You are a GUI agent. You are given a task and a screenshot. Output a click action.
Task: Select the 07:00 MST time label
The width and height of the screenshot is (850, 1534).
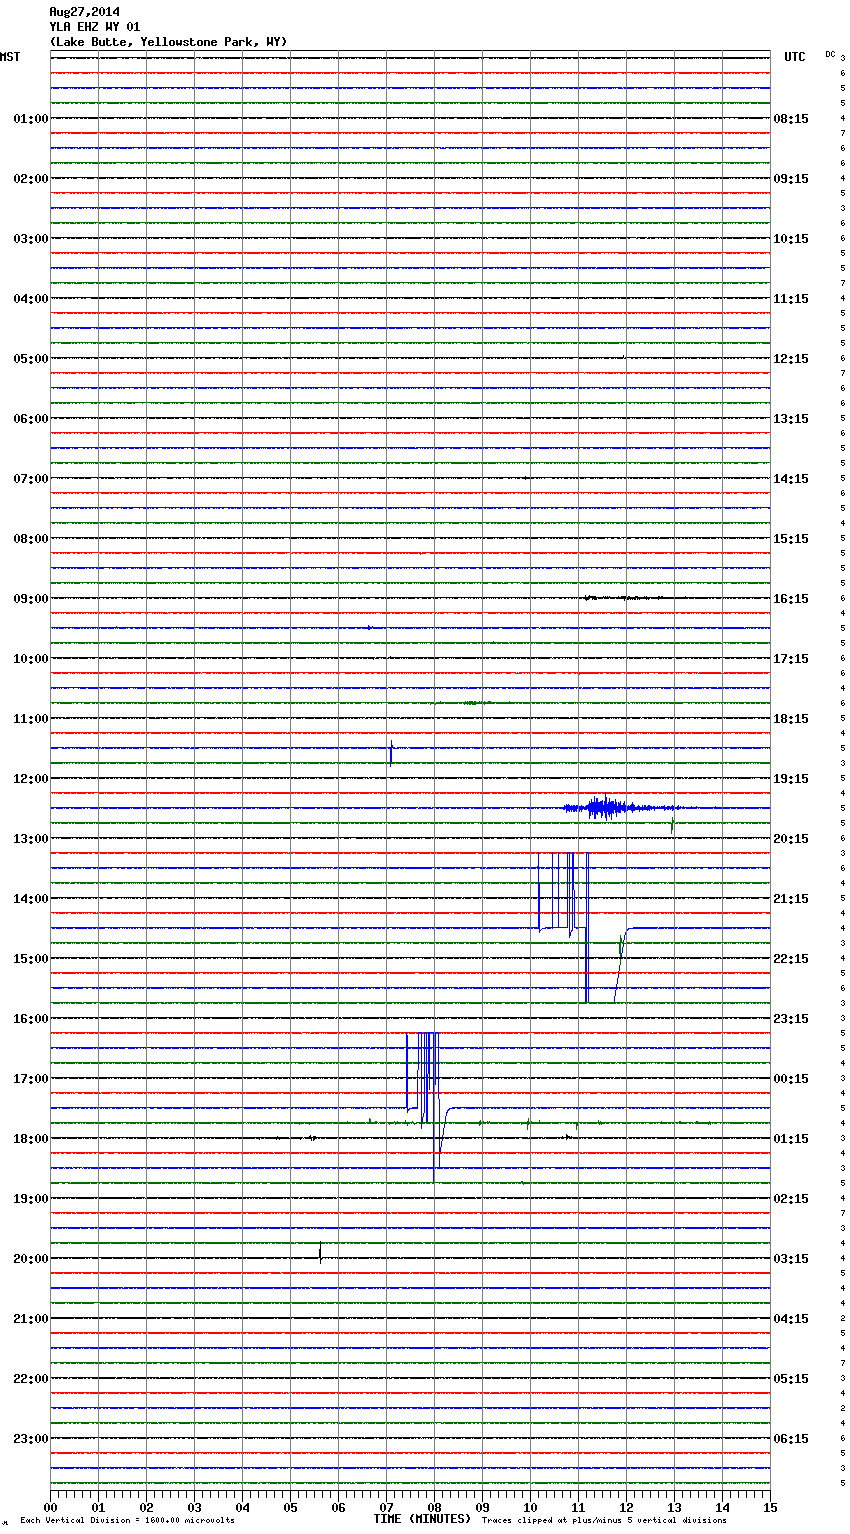click(x=31, y=479)
